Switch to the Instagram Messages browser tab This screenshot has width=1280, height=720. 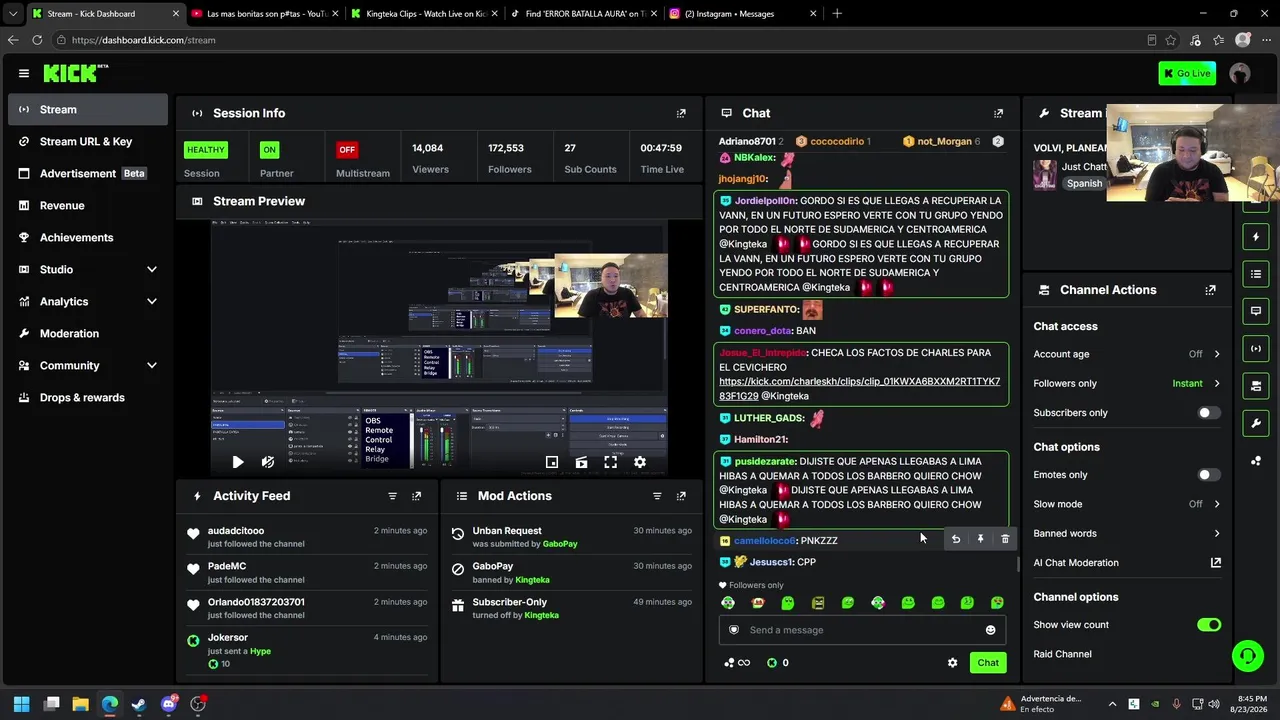(x=742, y=14)
